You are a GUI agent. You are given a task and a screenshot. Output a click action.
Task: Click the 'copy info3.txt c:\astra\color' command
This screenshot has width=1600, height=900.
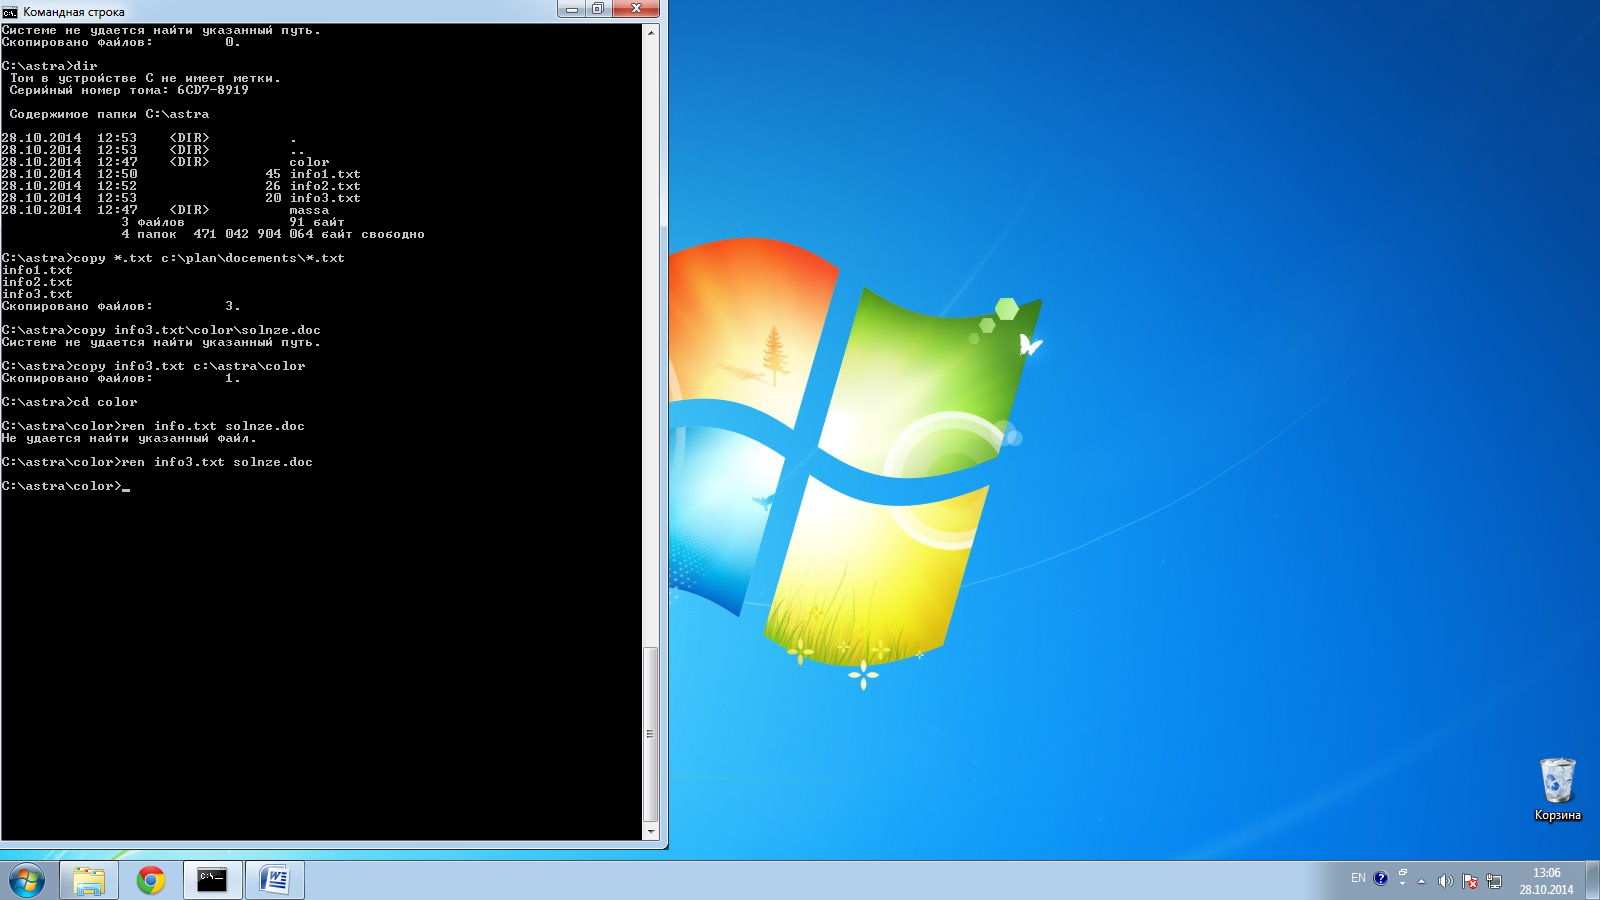pos(189,366)
